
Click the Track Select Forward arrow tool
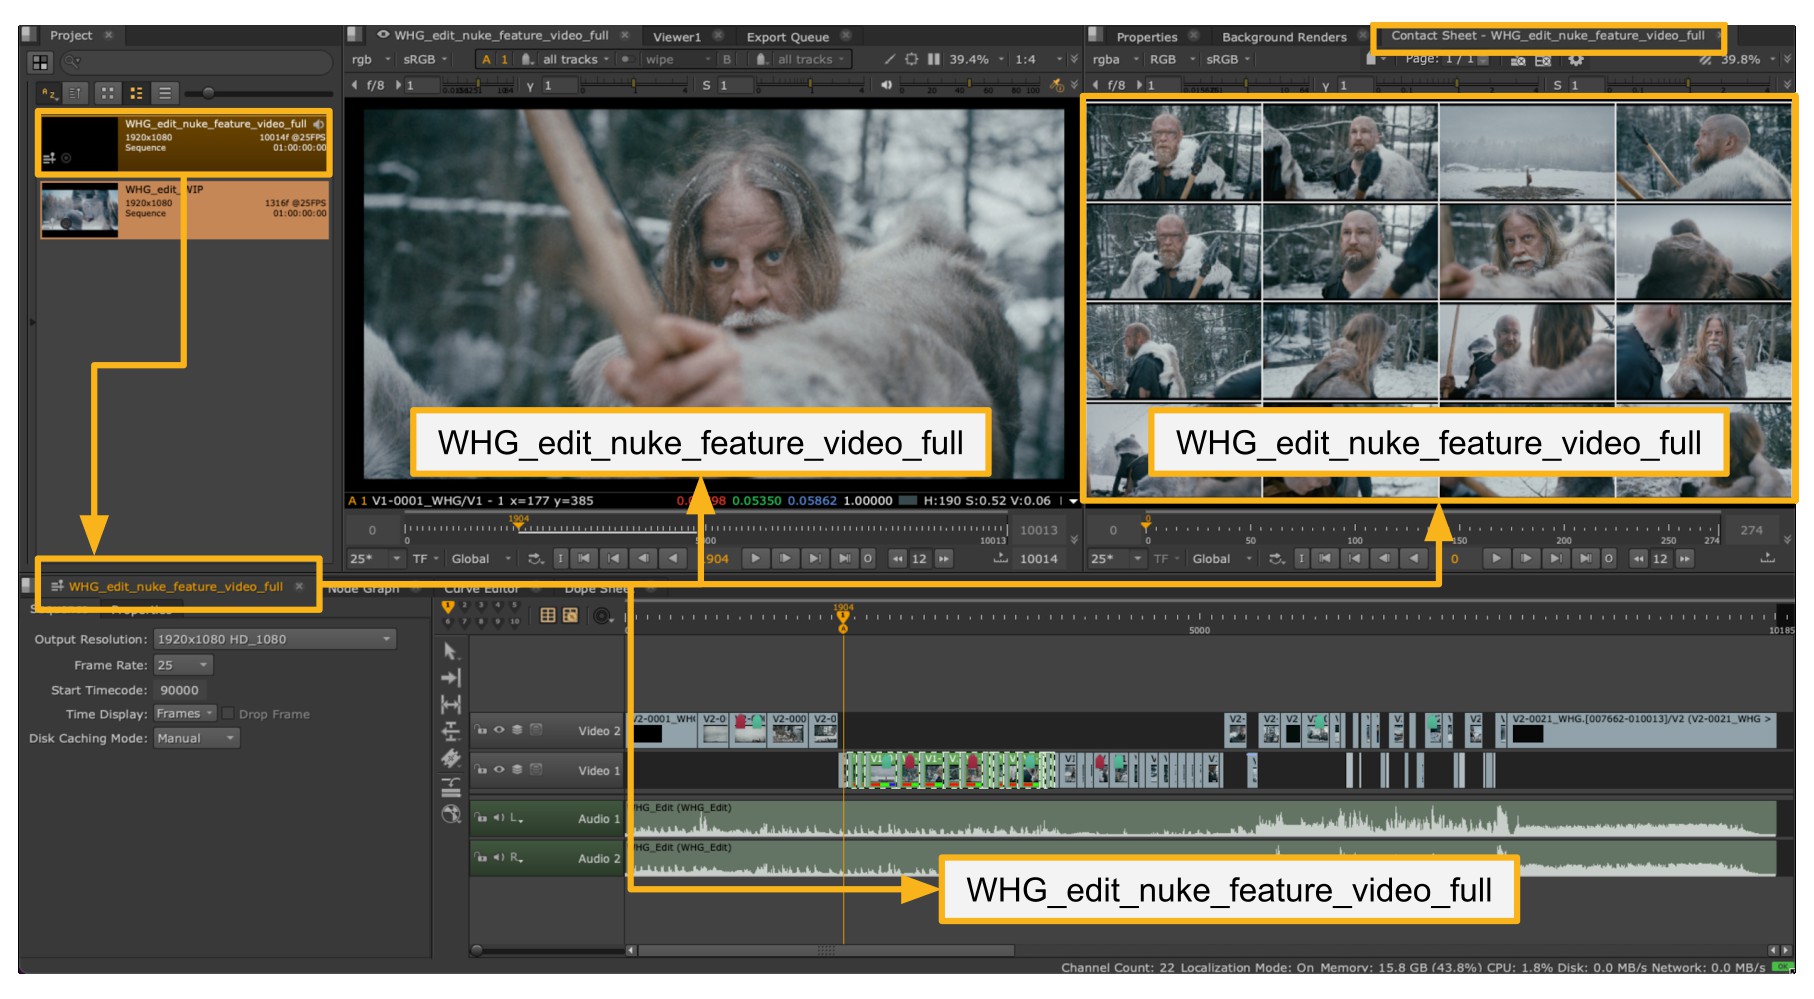(451, 678)
